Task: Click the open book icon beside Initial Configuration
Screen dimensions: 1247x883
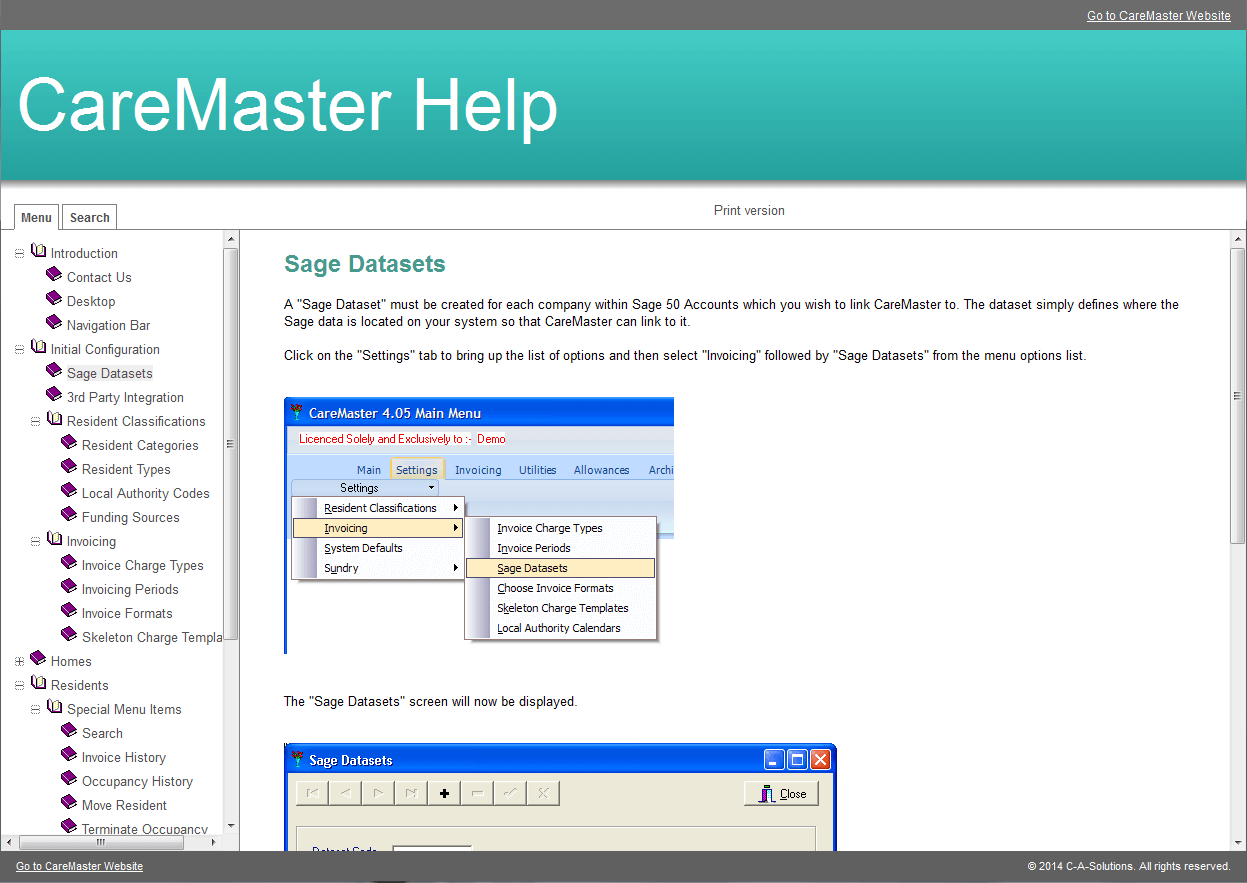Action: tap(39, 347)
